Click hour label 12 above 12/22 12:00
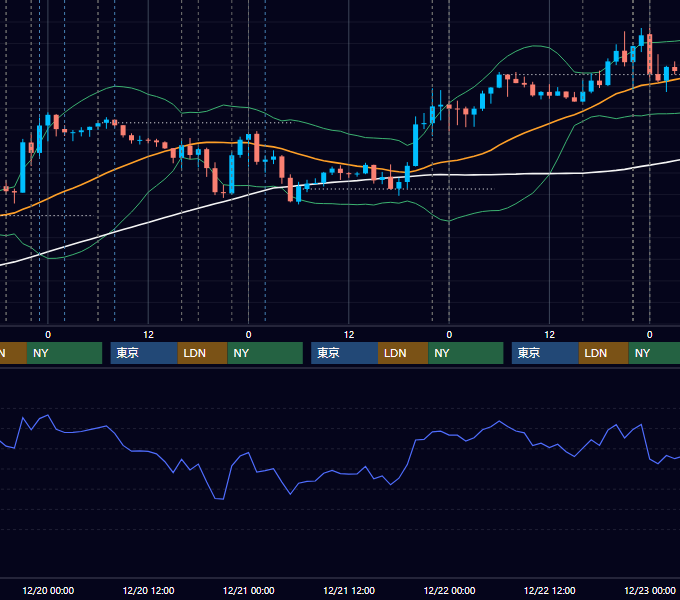Image resolution: width=680 pixels, height=600 pixels. click(x=549, y=335)
